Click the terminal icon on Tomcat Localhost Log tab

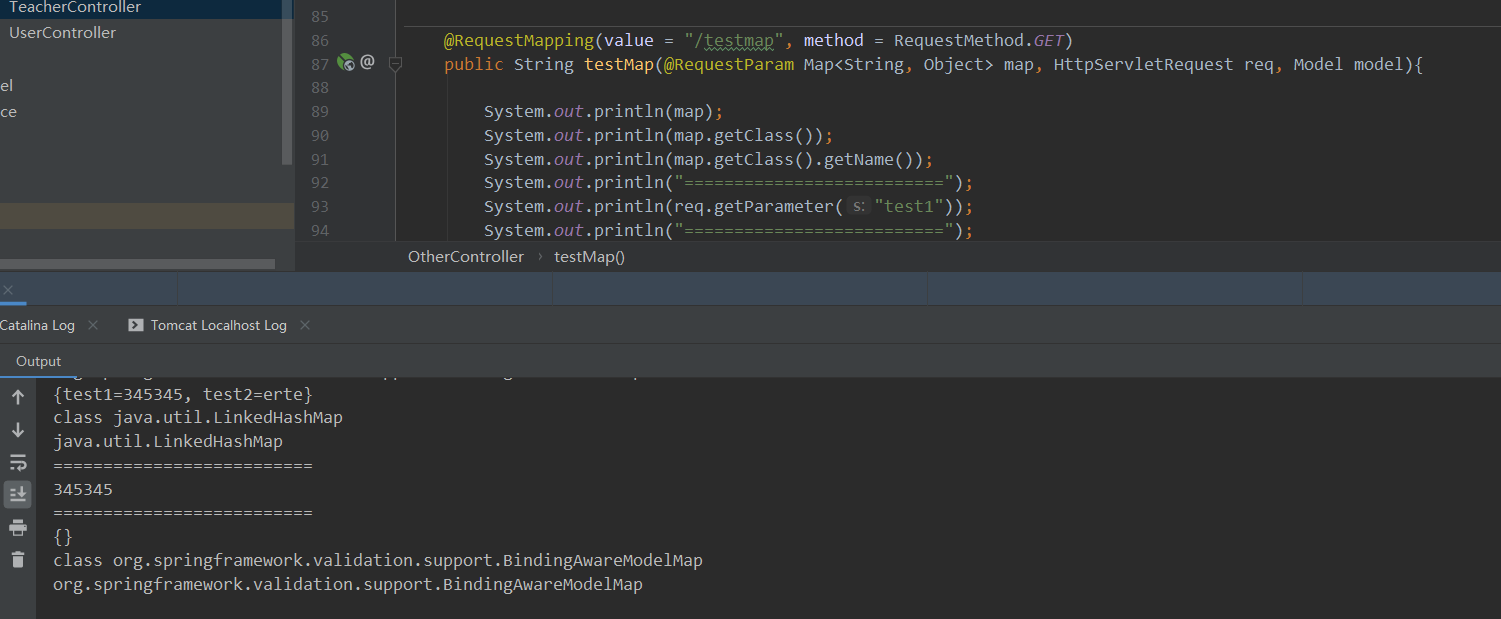point(136,325)
